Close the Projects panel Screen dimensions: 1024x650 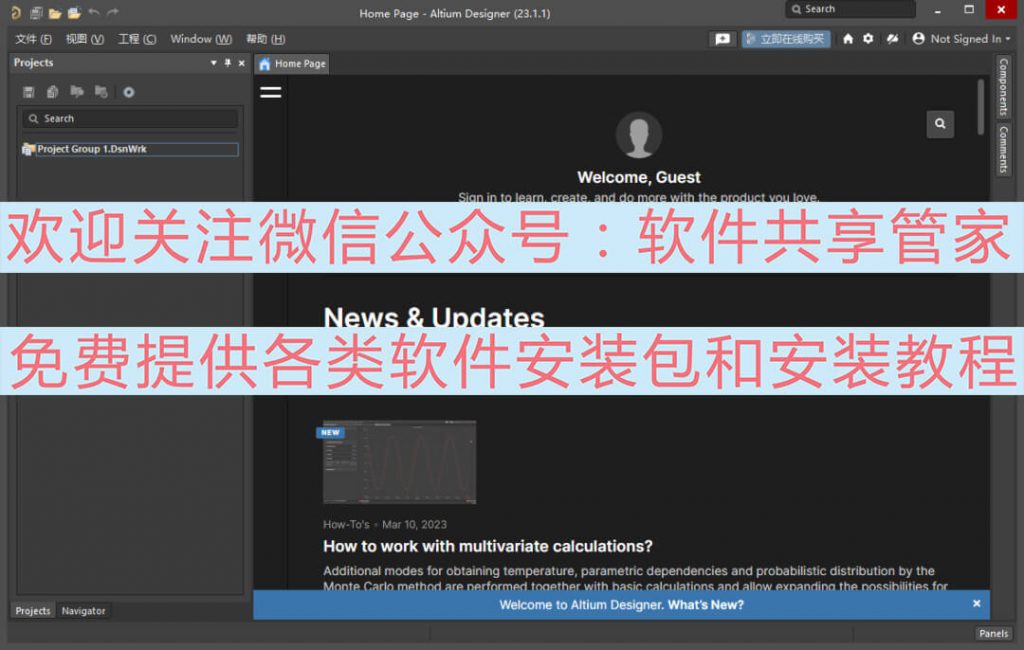[x=242, y=63]
